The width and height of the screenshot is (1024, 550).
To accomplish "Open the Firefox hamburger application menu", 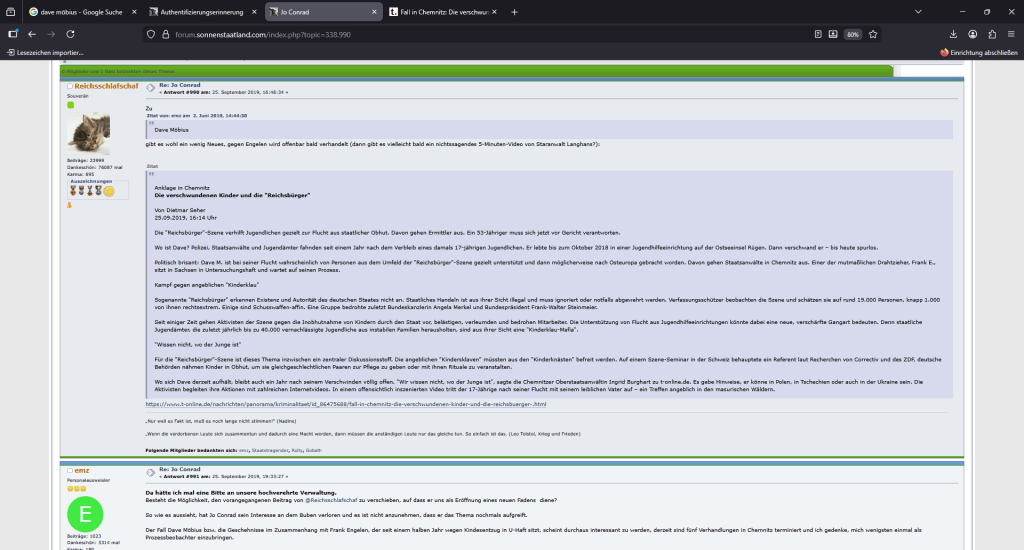I will (x=1012, y=33).
